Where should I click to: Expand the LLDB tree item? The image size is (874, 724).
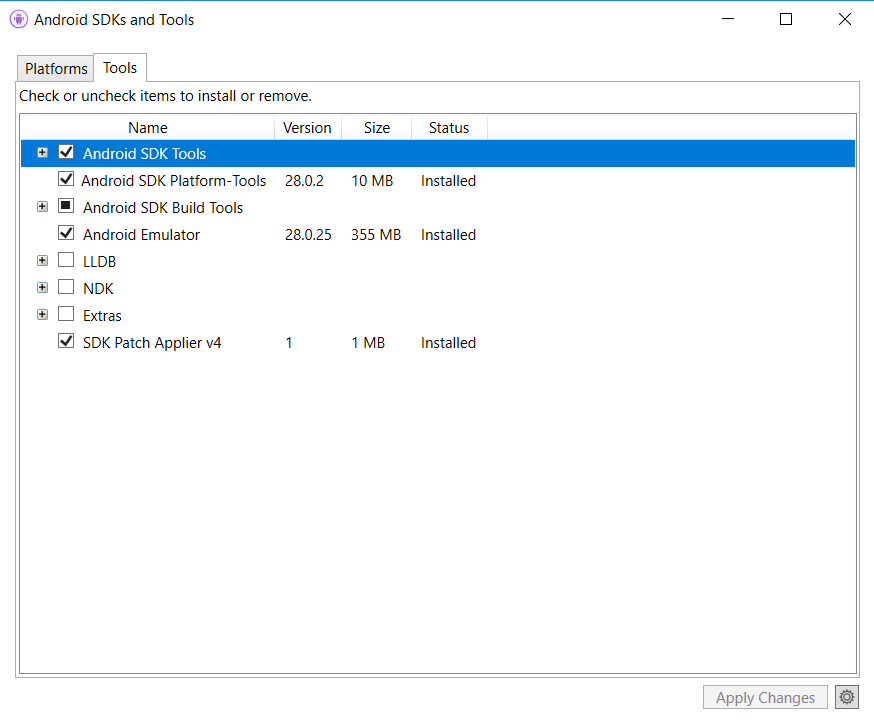point(42,260)
